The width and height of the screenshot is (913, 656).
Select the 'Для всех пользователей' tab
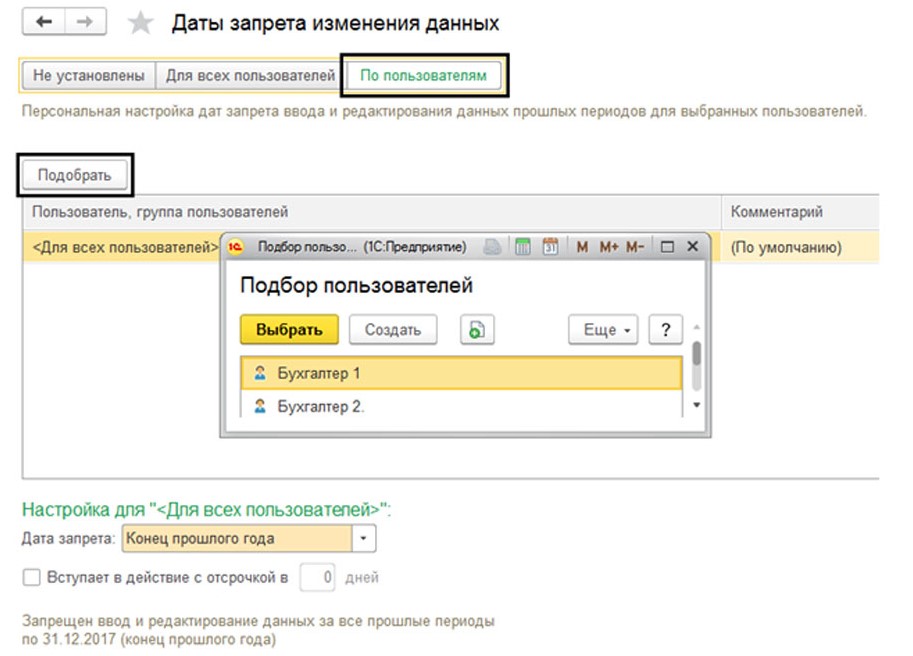[x=250, y=75]
